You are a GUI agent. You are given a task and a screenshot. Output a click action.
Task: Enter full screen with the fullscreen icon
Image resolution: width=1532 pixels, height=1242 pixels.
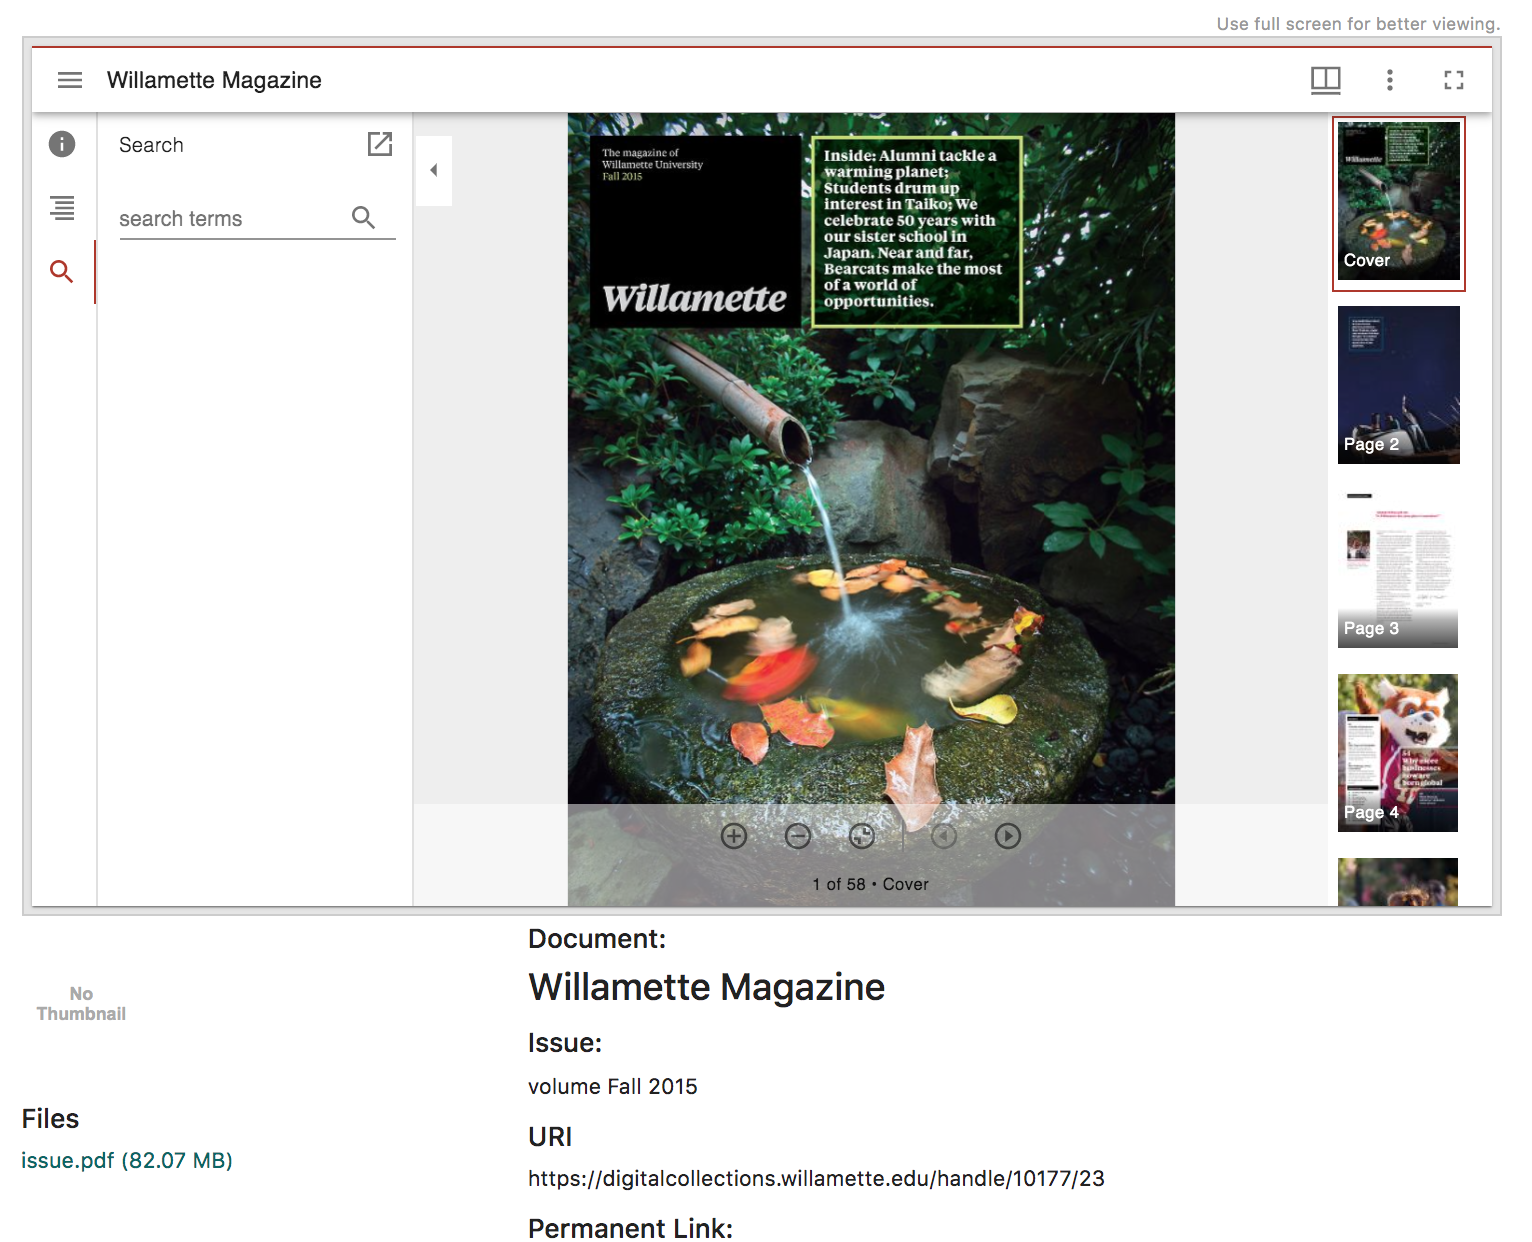tap(1454, 80)
